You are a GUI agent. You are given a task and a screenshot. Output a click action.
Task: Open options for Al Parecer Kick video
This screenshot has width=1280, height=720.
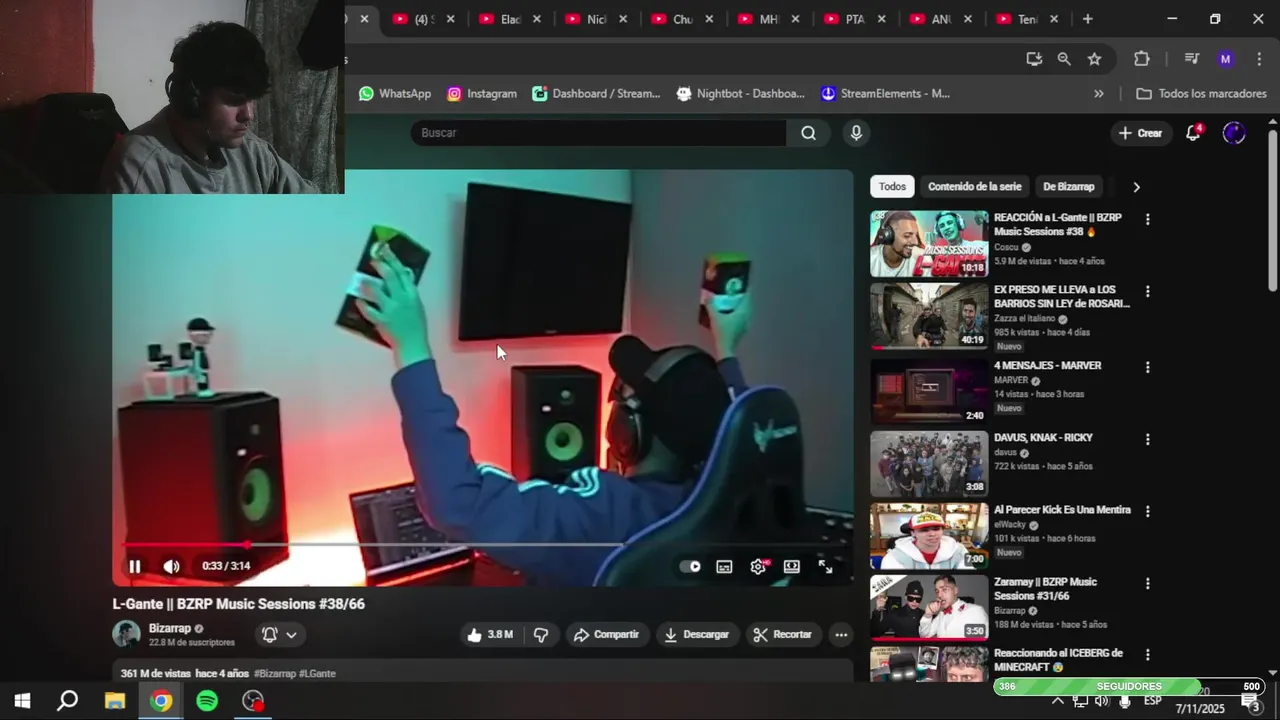tap(1148, 511)
